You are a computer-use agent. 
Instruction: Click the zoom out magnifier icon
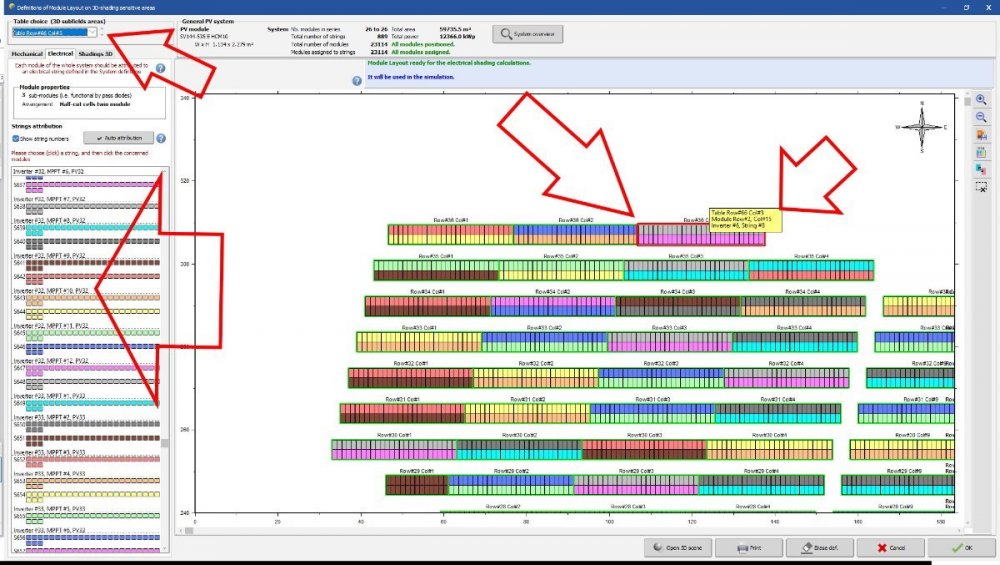coord(980,117)
